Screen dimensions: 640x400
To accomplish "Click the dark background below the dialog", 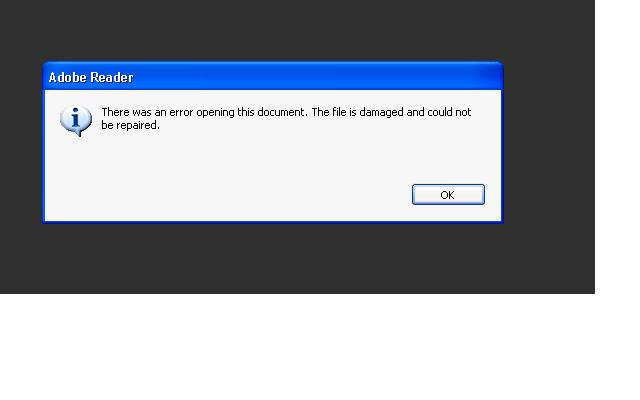I will pyautogui.click(x=286, y=259).
